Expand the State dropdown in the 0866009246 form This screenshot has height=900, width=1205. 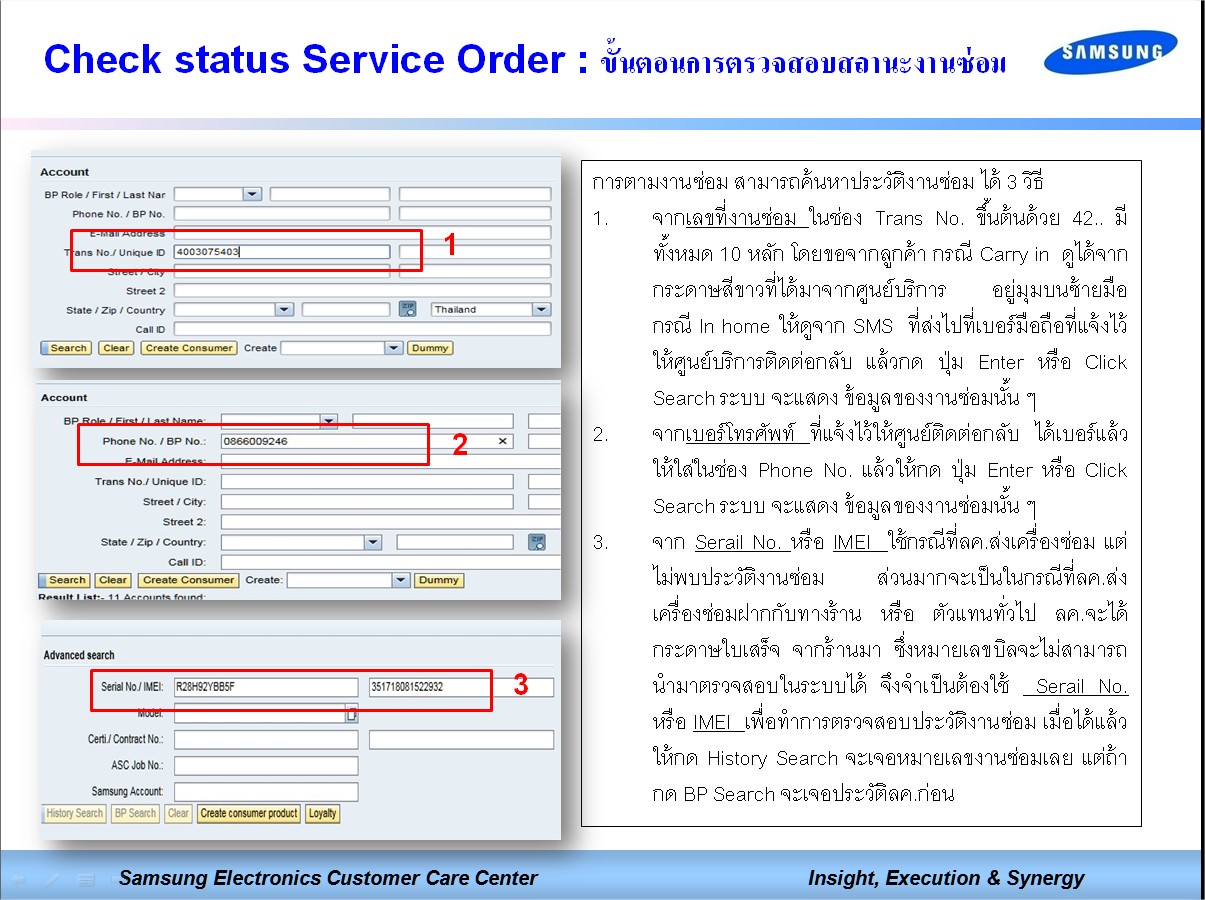pos(372,542)
